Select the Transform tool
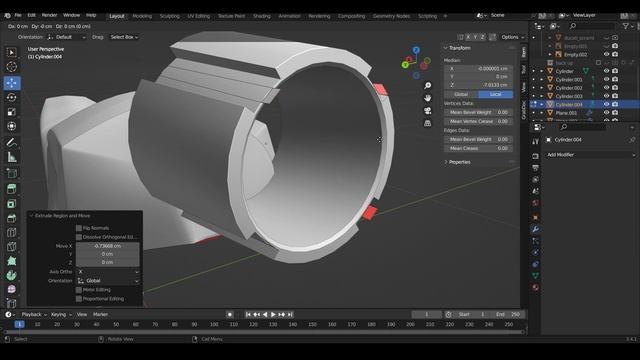Viewport: 640px width, 360px height. [x=11, y=126]
